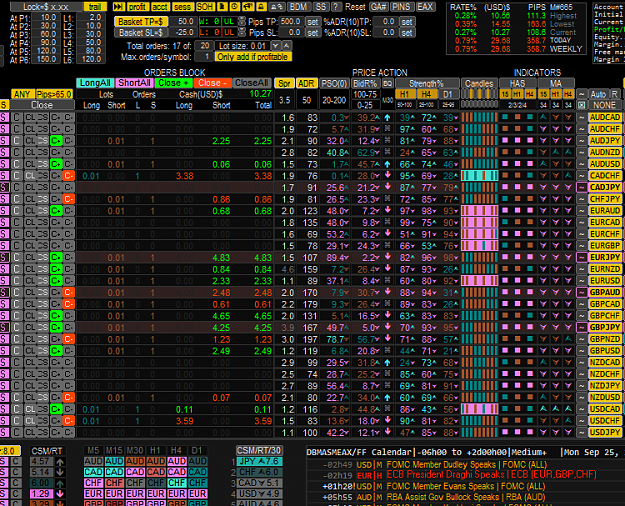Click the Basket TP value field 50.0
Screen dimensions: 625x506
pyautogui.click(x=183, y=22)
